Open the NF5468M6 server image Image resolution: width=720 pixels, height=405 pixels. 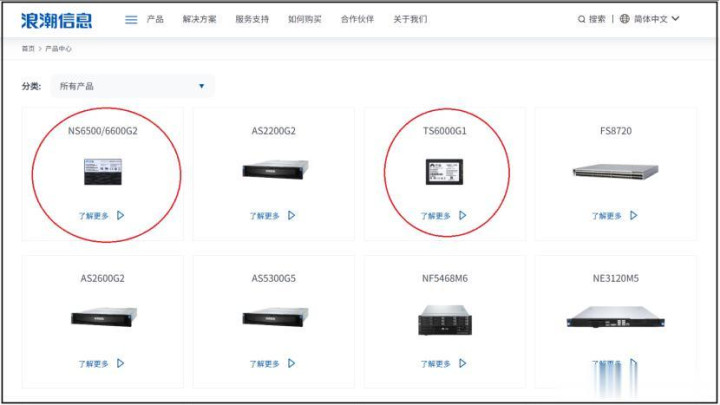pyautogui.click(x=444, y=320)
